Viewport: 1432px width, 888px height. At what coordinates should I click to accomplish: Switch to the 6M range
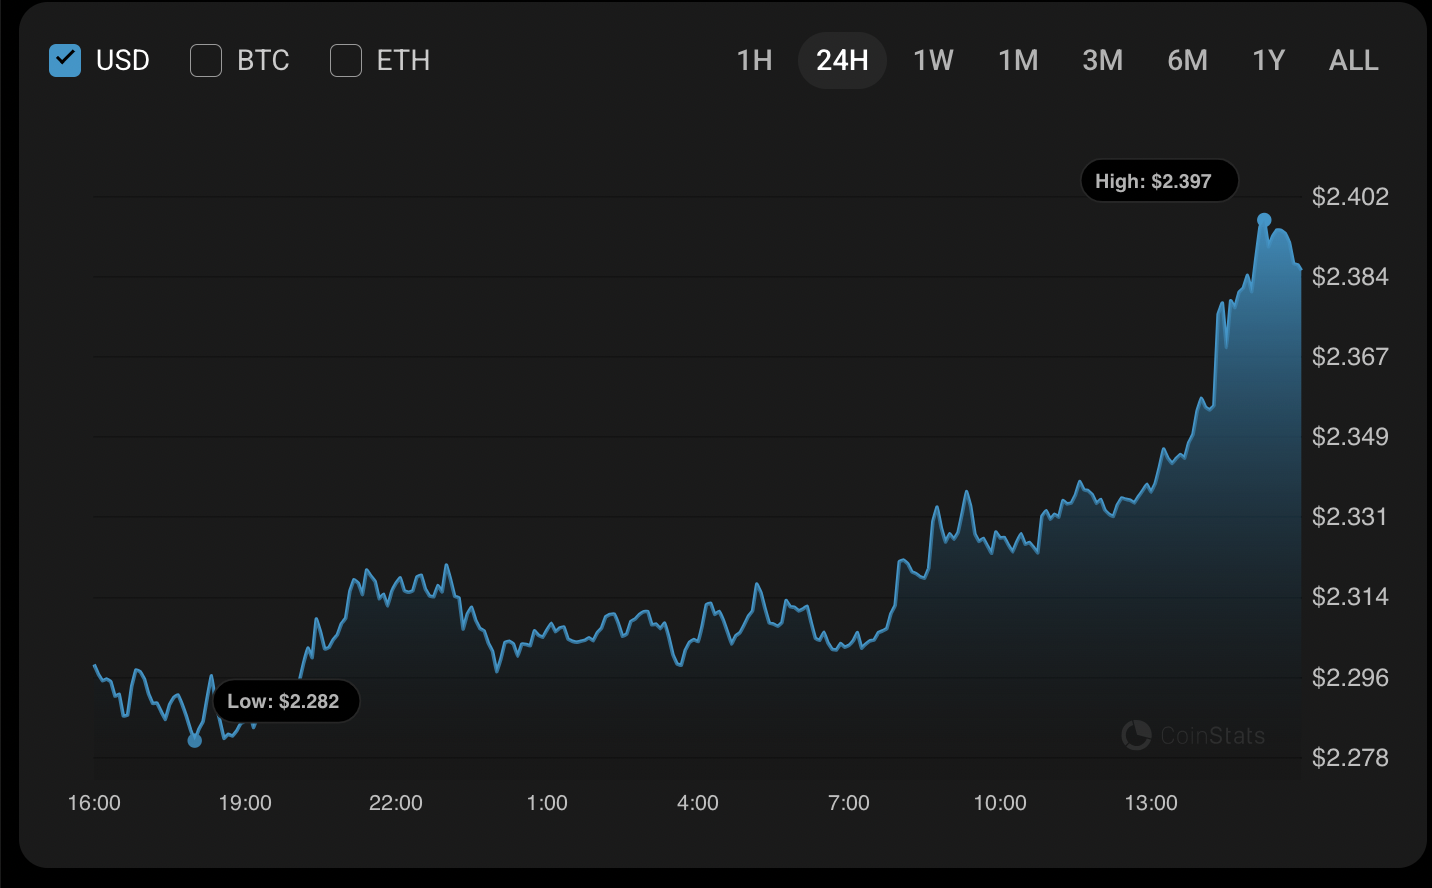[1187, 61]
